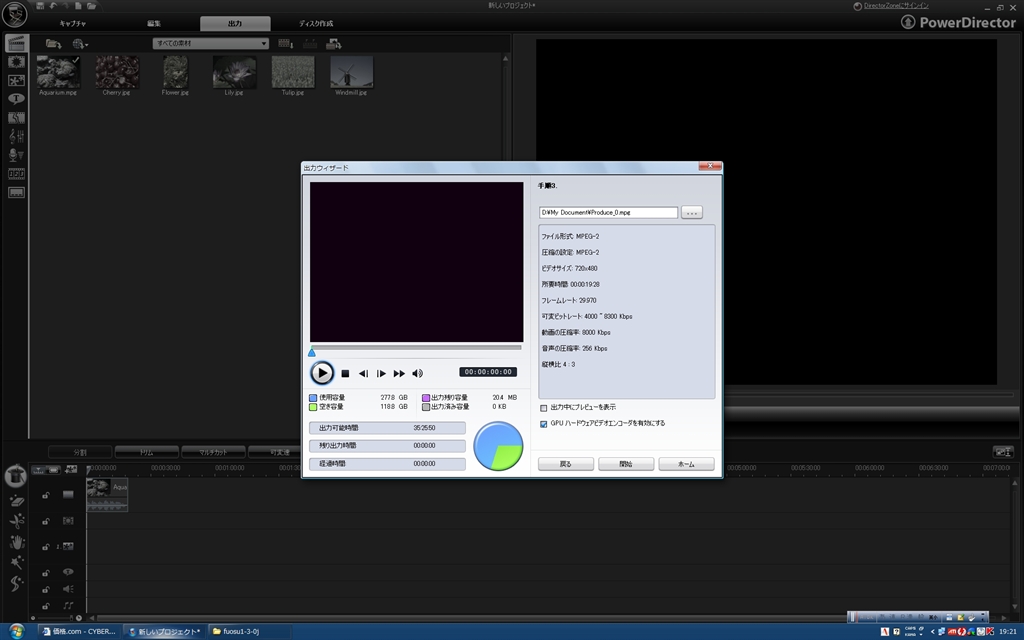Mute the volume with the speaker icon

[417, 373]
